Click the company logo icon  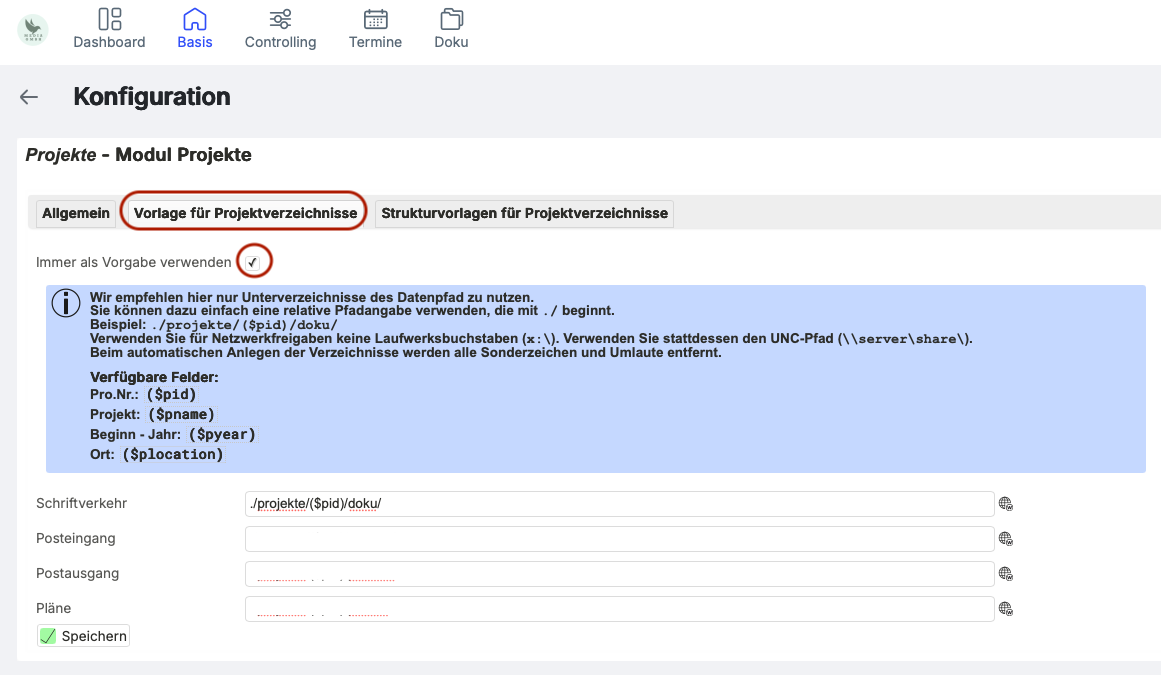tap(33, 29)
